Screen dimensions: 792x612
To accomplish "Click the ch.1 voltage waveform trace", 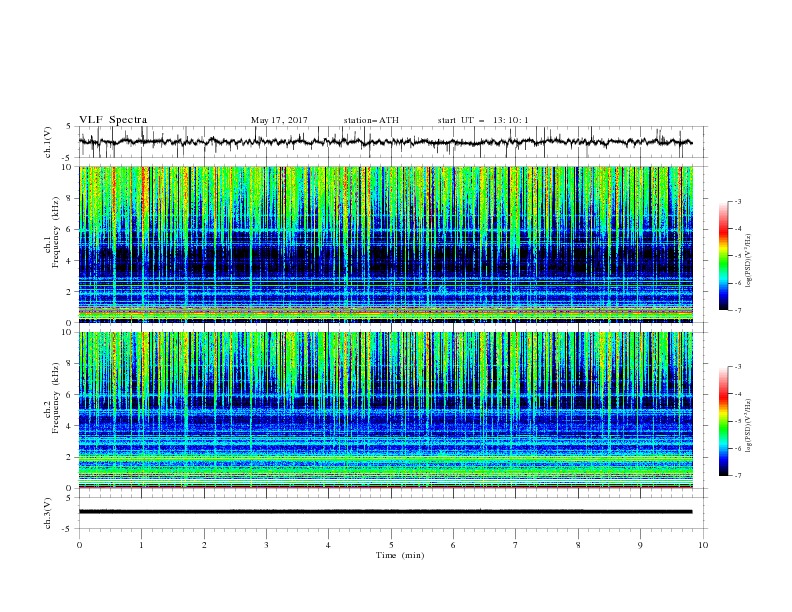I will click(x=385, y=142).
